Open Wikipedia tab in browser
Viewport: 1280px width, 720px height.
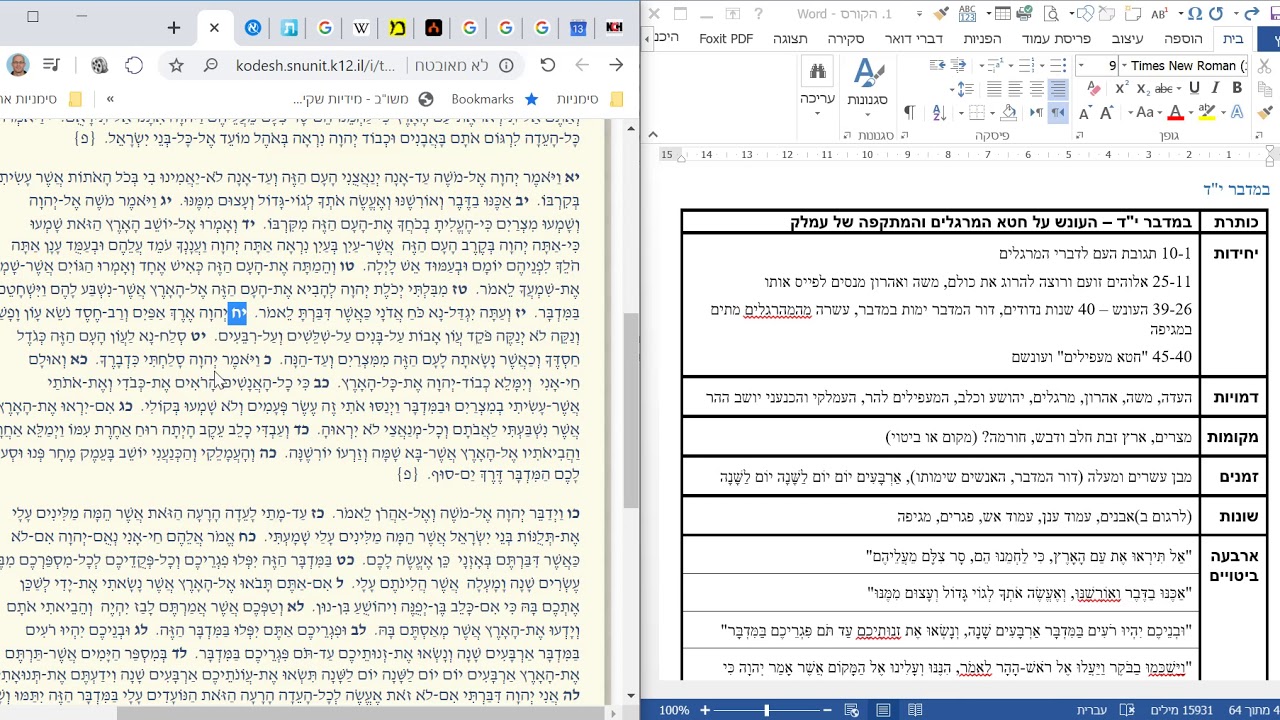pos(361,28)
